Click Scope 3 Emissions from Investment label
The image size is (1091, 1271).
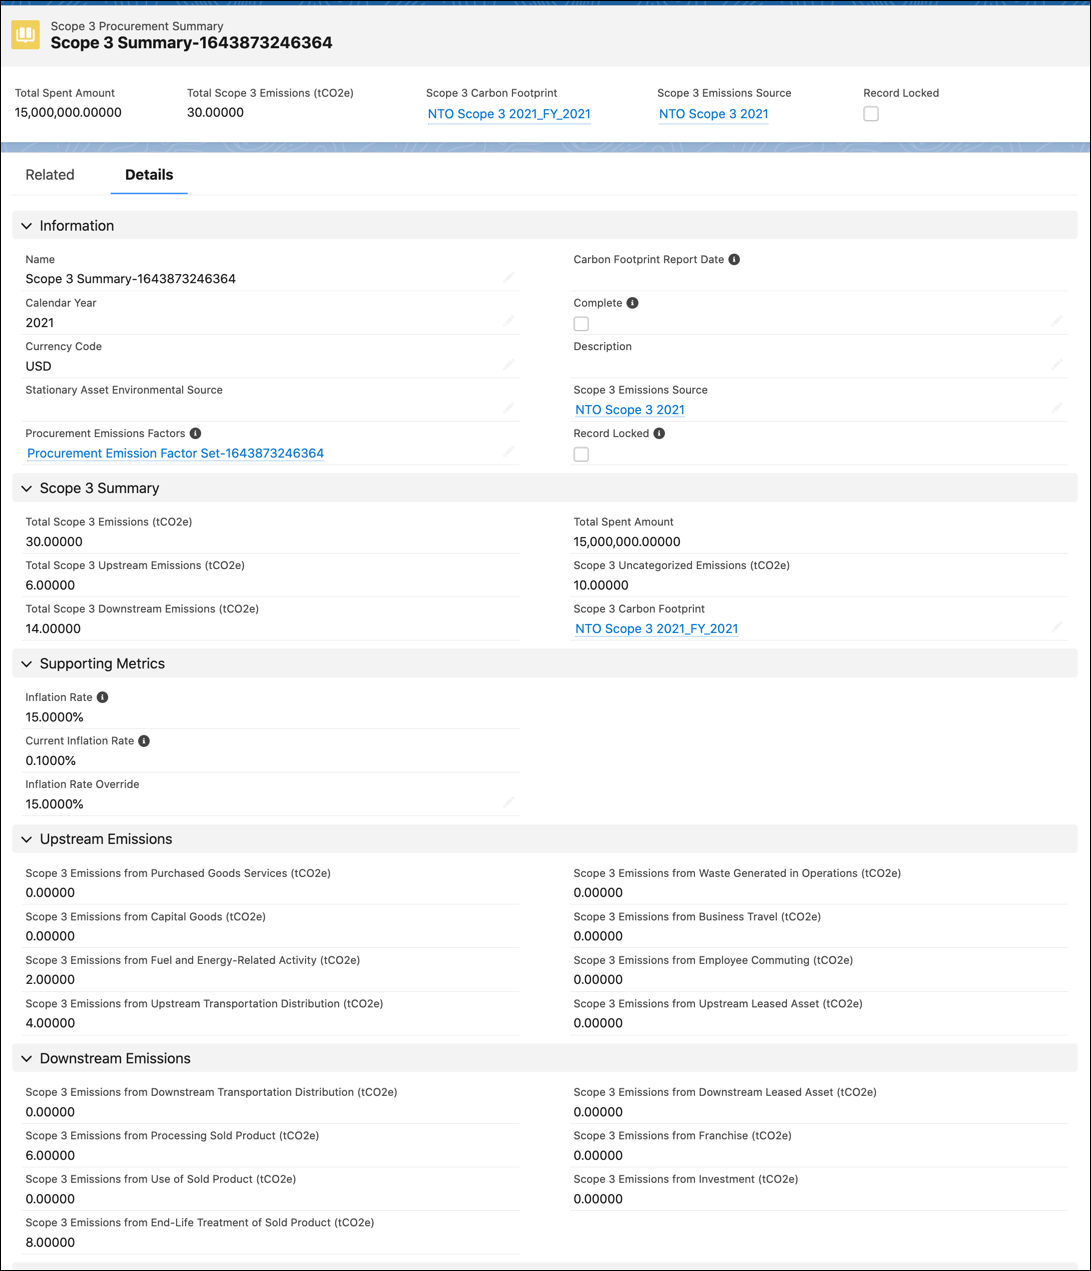(686, 1179)
